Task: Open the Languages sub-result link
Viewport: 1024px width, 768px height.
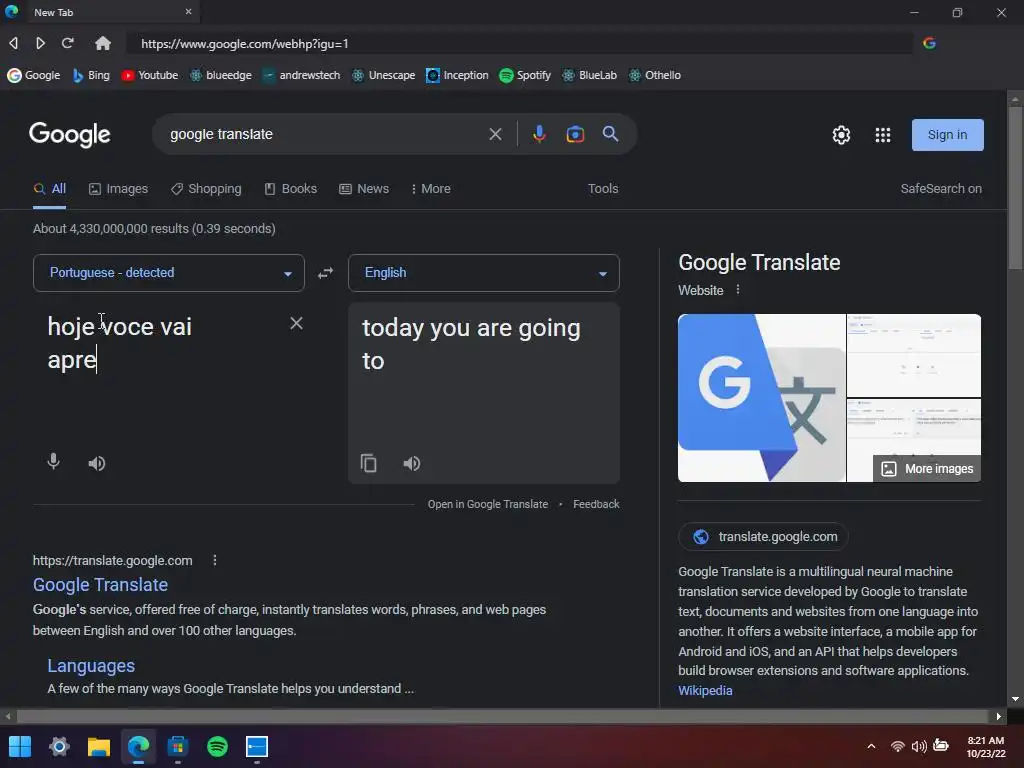Action: 91,665
